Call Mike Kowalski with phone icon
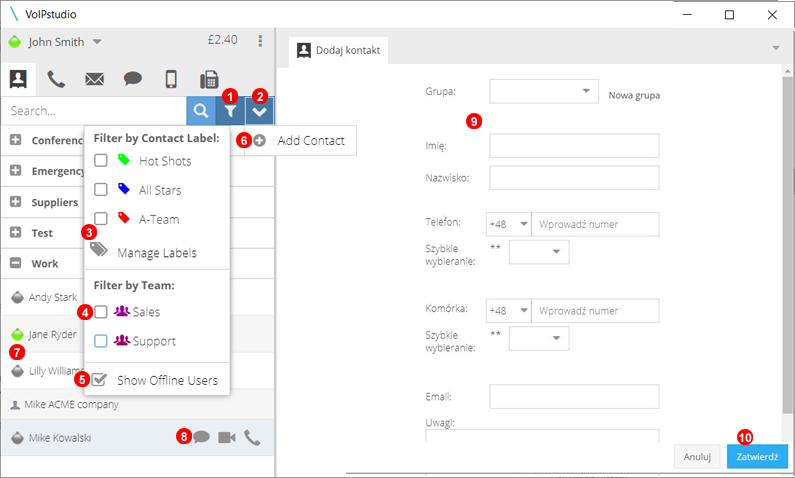The height and width of the screenshot is (478, 795). tap(252, 437)
